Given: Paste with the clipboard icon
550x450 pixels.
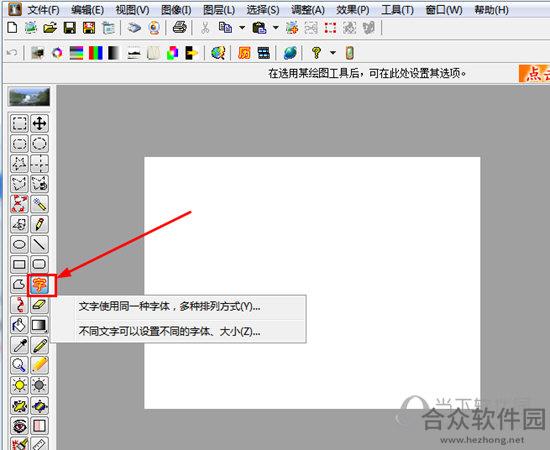Looking at the screenshot, I should tap(260, 28).
